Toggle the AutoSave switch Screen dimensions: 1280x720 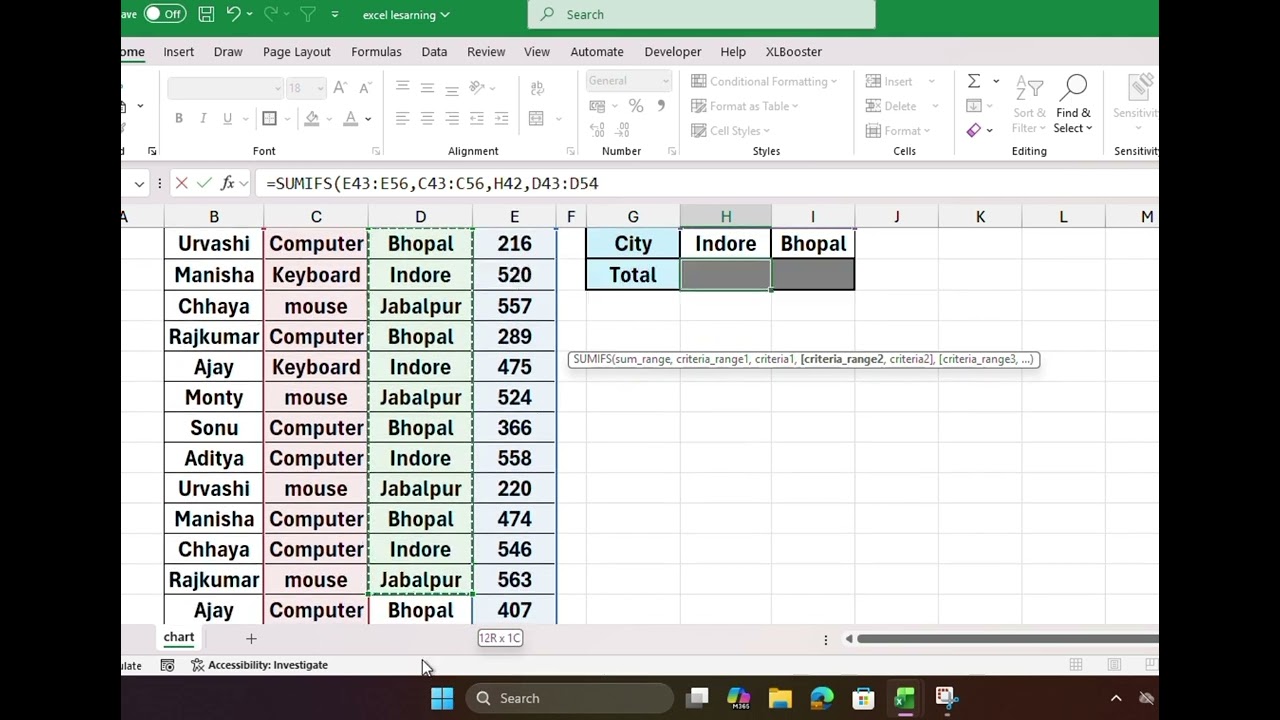[164, 14]
